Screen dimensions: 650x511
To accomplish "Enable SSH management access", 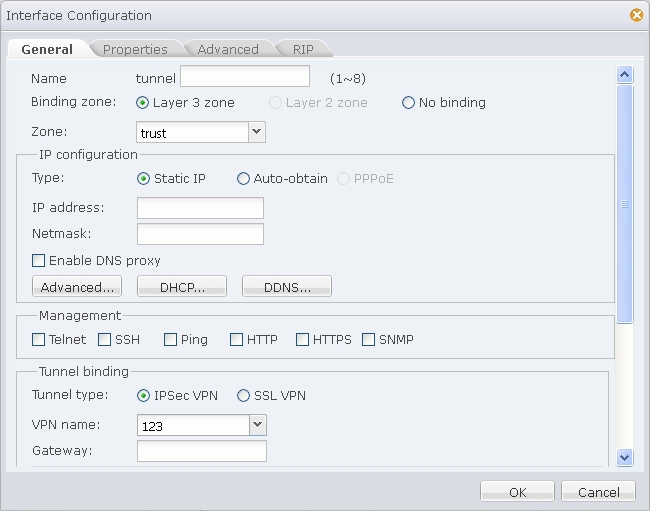I will pyautogui.click(x=105, y=340).
